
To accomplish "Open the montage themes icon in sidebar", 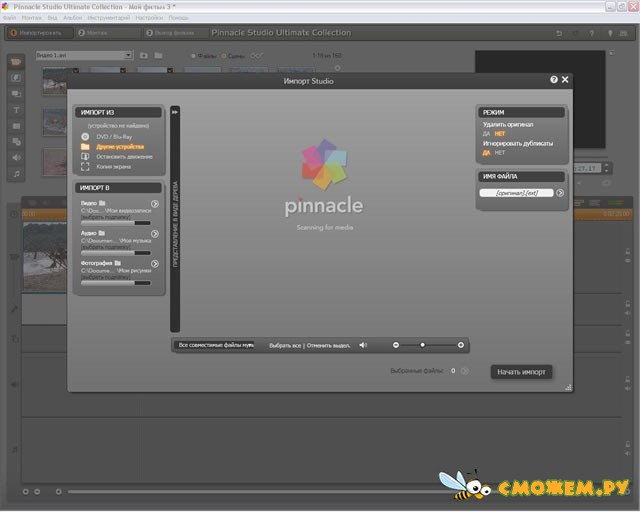I will click(x=16, y=94).
